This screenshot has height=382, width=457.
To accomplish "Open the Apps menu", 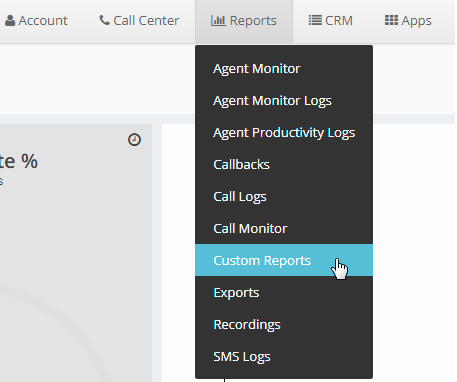I will coord(408,21).
